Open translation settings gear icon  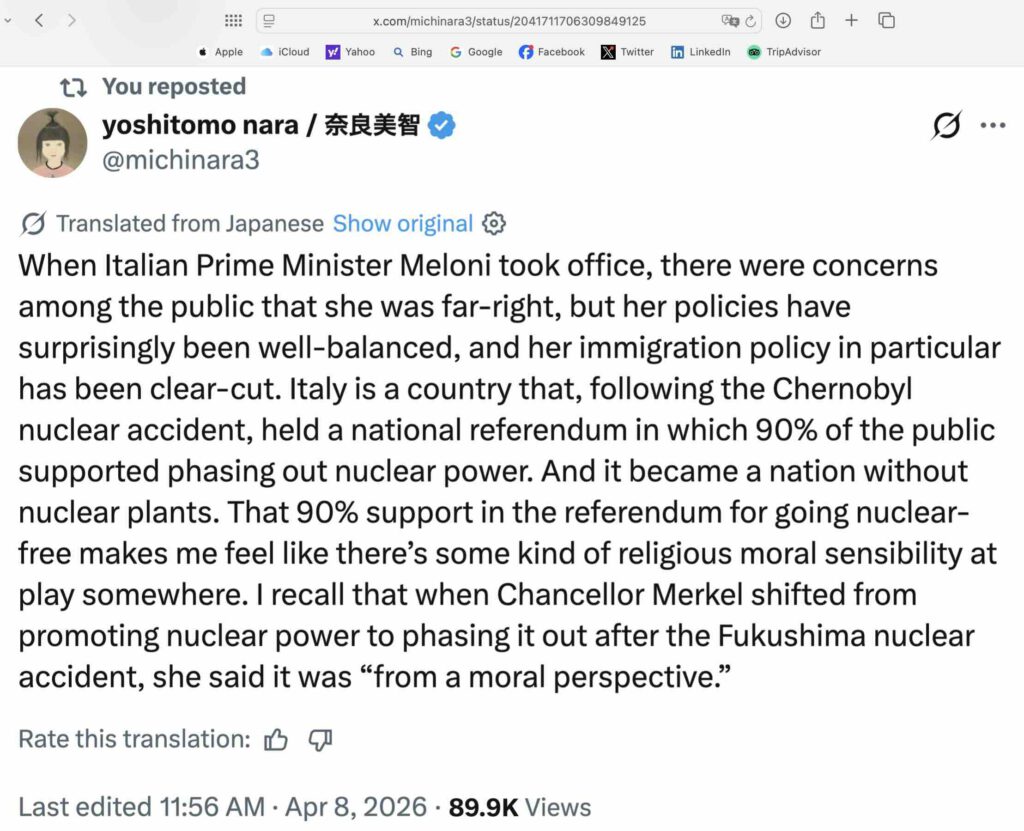pos(494,223)
